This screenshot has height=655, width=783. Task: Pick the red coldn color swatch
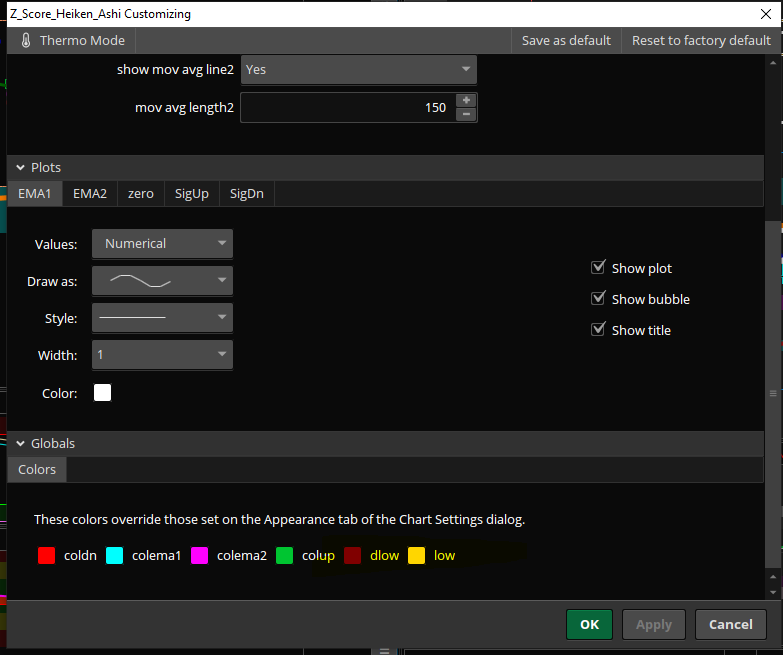(x=46, y=555)
